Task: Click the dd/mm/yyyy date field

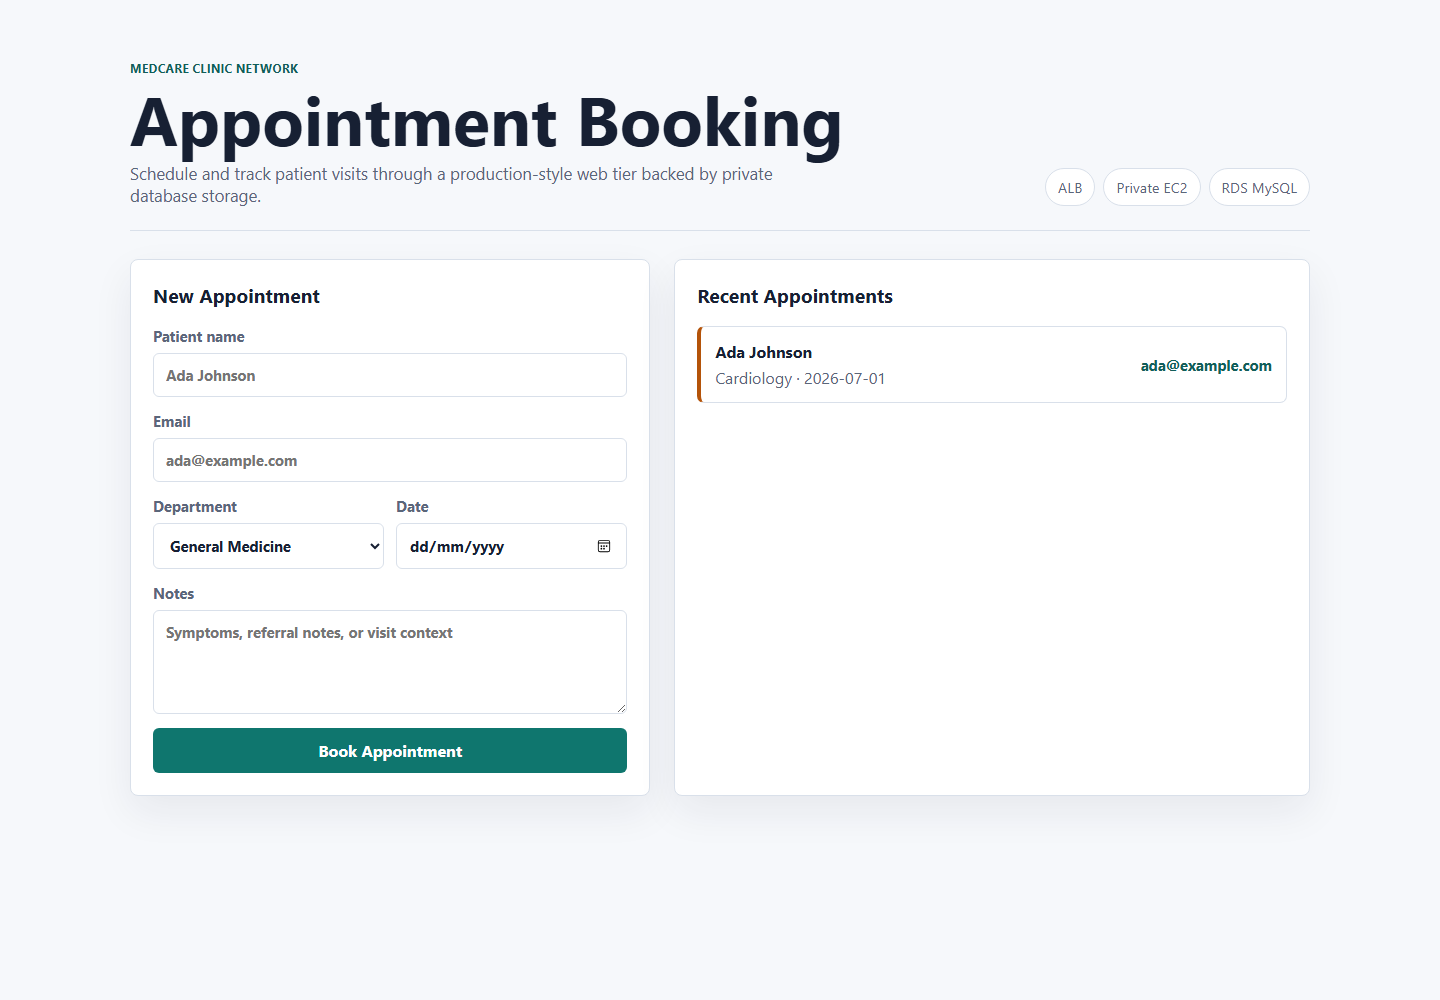Action: pyautogui.click(x=511, y=546)
